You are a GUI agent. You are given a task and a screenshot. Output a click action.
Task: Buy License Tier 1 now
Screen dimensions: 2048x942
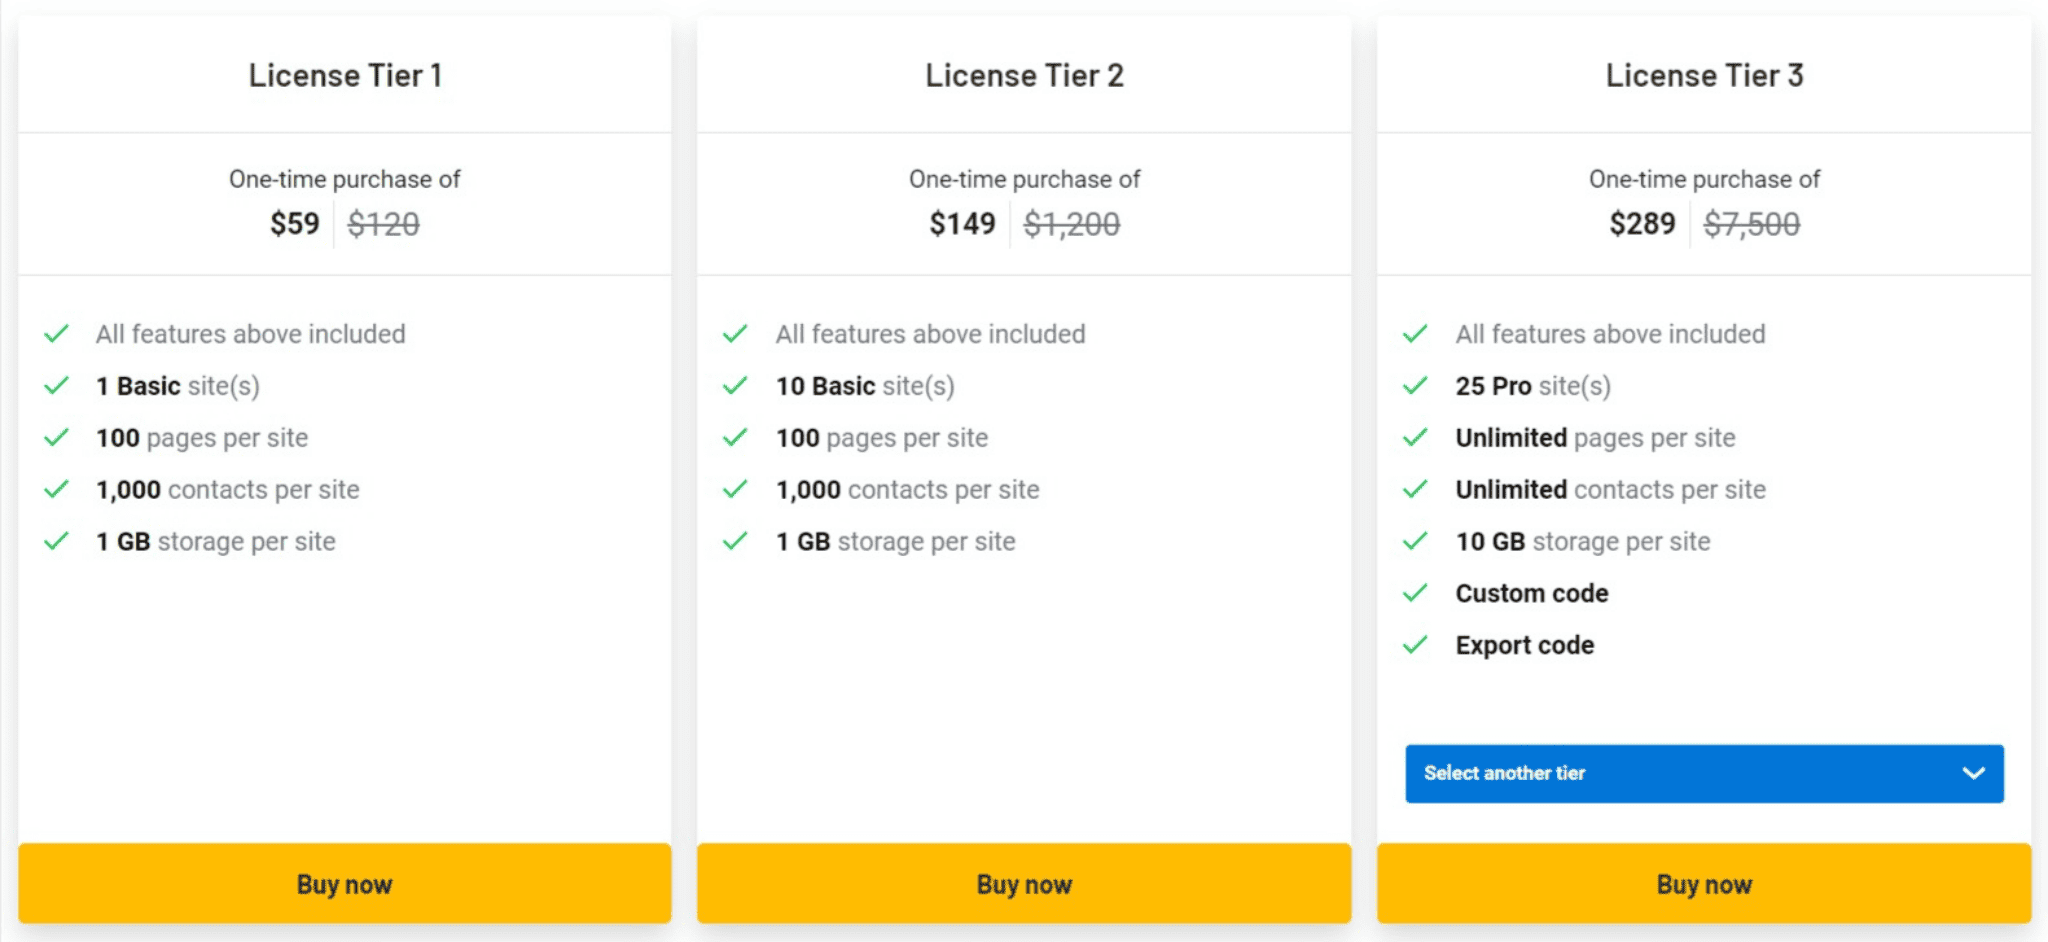pos(345,884)
